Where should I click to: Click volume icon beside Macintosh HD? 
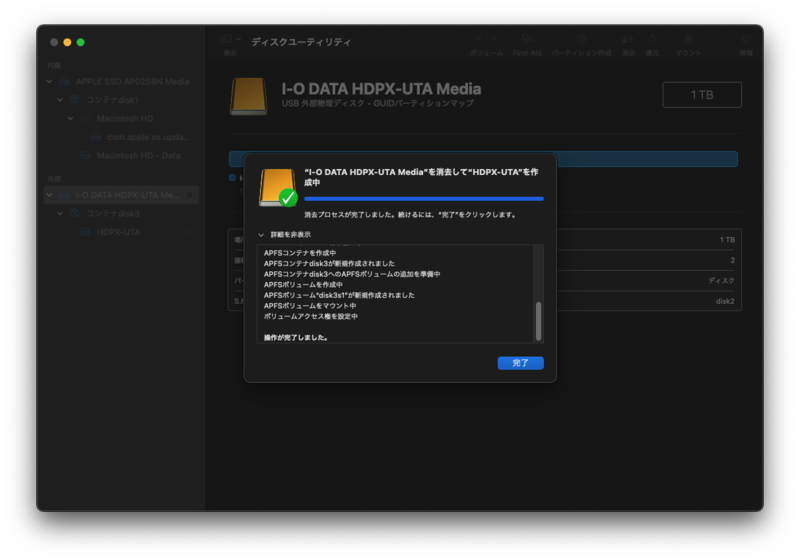pos(85,118)
